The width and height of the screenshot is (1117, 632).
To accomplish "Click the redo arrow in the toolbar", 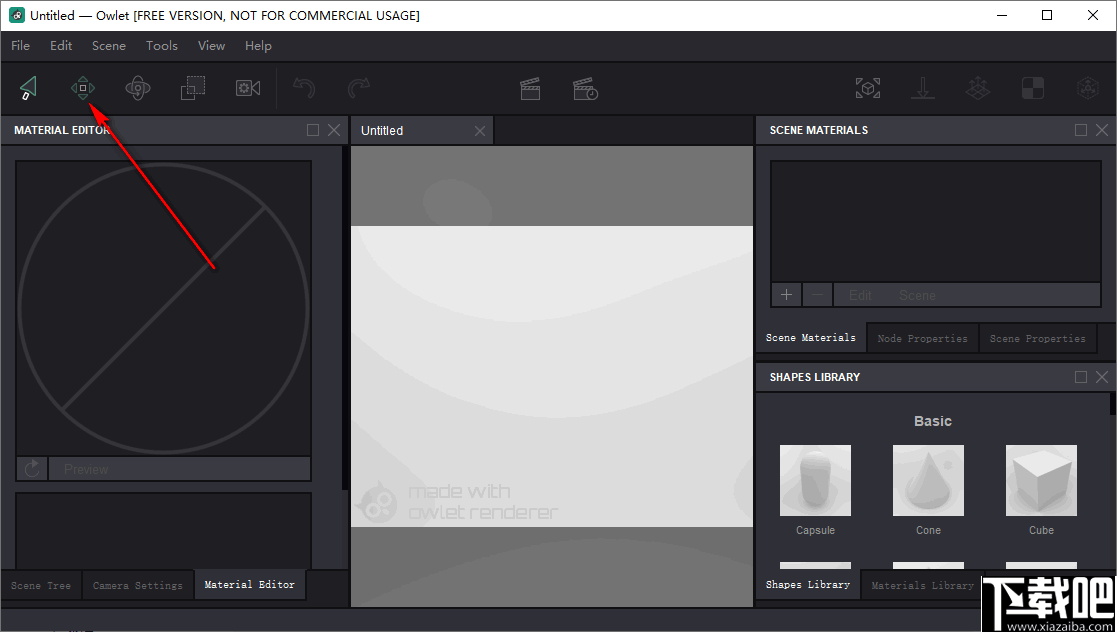I will point(358,88).
